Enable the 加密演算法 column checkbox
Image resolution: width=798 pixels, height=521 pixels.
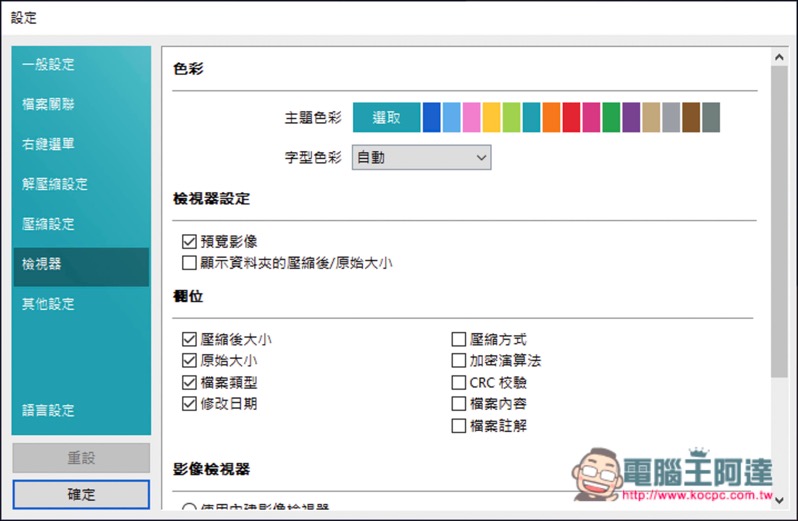click(459, 361)
